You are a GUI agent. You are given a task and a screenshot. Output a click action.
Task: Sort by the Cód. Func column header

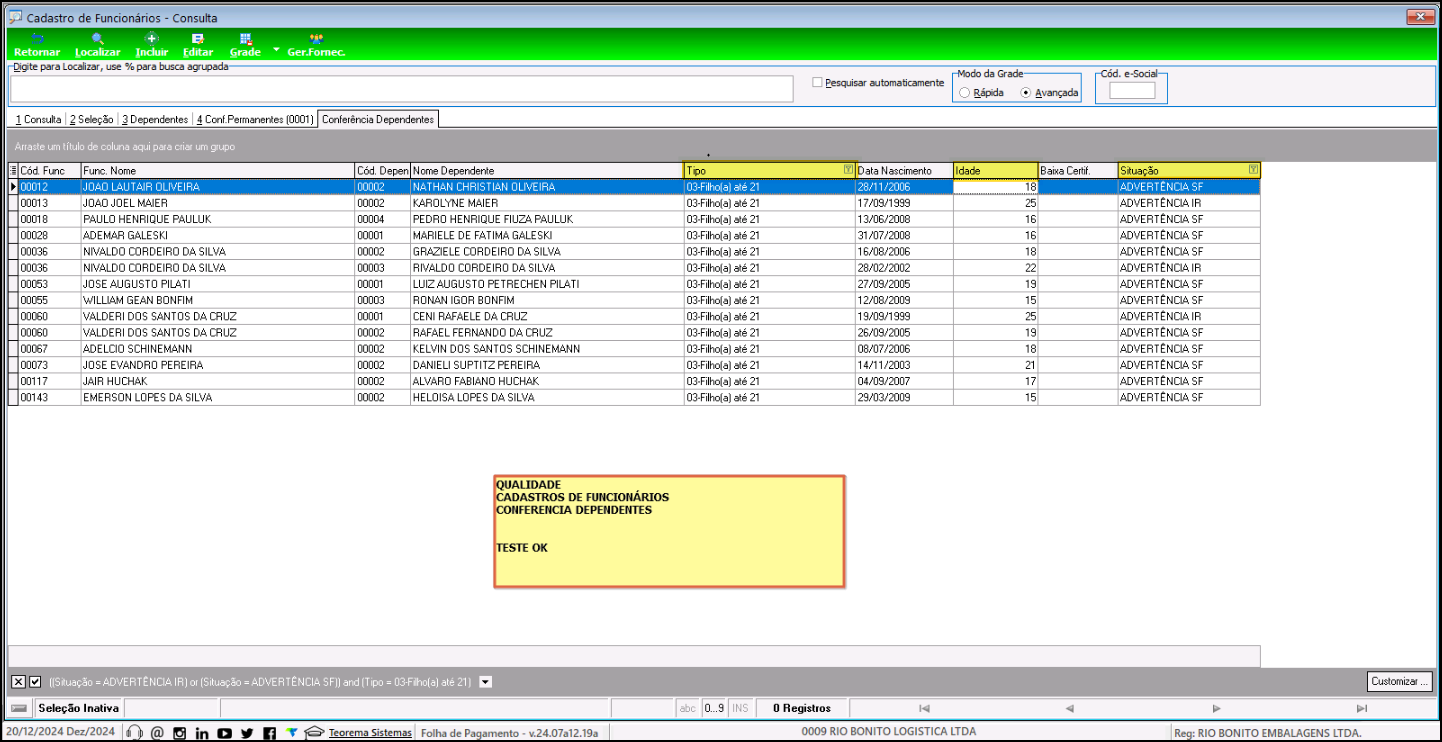pyautogui.click(x=49, y=171)
